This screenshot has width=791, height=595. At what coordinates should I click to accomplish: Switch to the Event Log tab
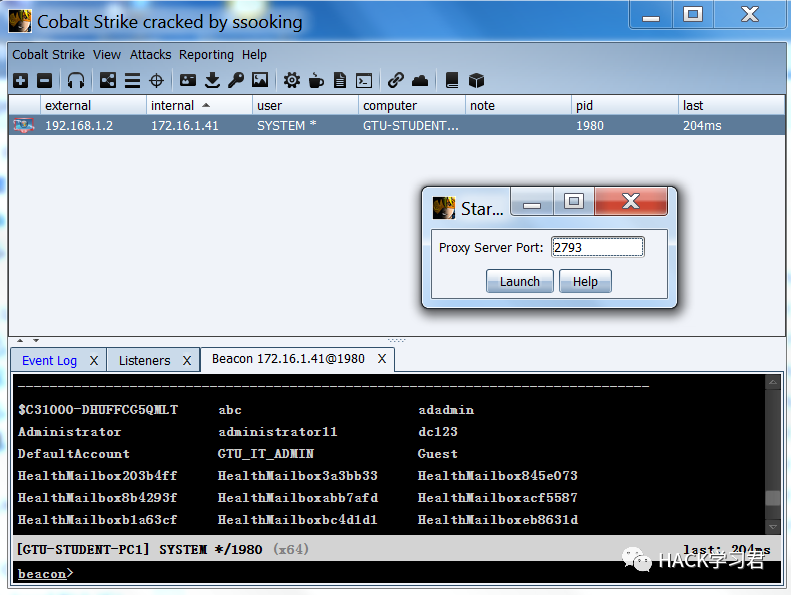[49, 360]
